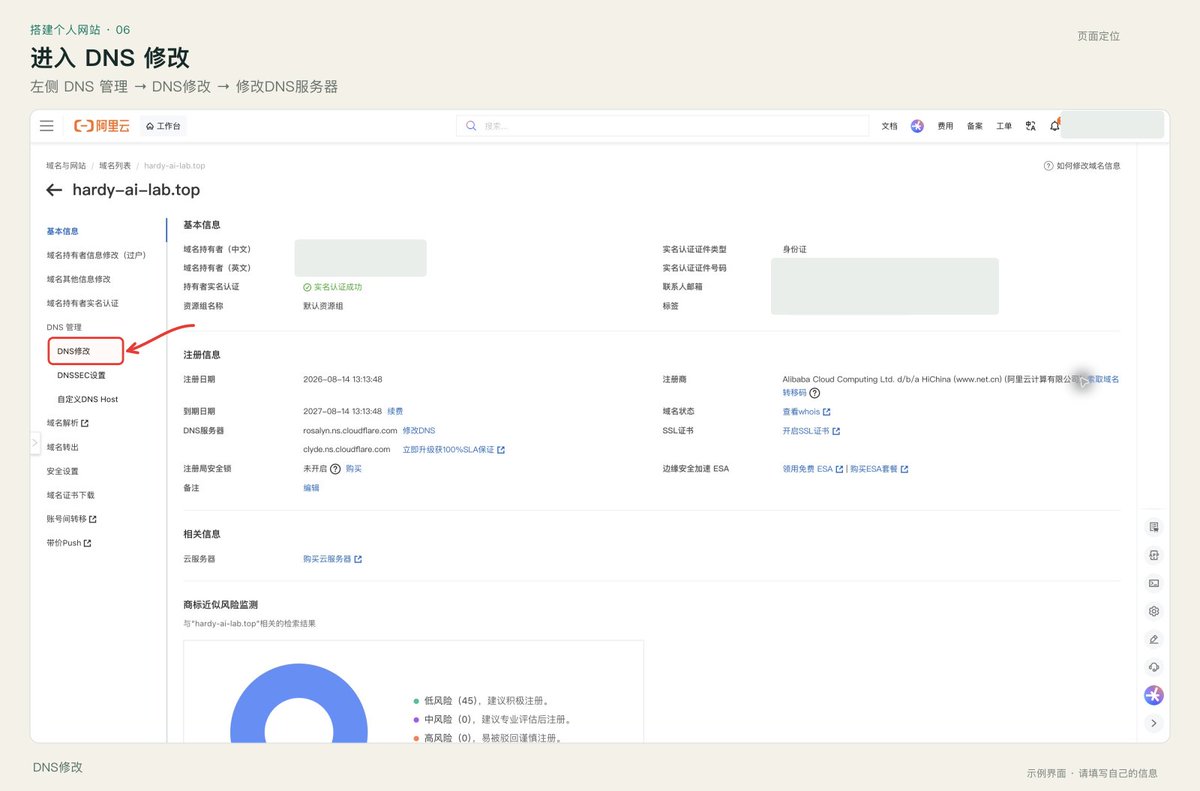Click 编辑 next to 备注
The width and height of the screenshot is (1200, 791).
(311, 487)
